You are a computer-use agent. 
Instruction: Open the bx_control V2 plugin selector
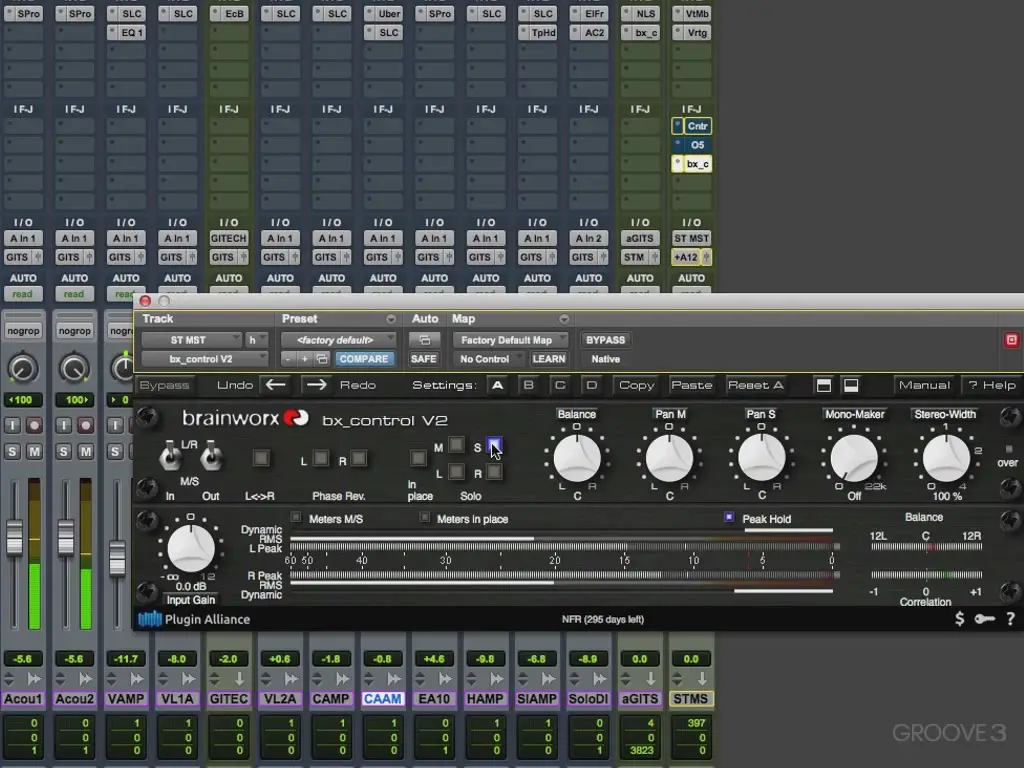pos(204,359)
